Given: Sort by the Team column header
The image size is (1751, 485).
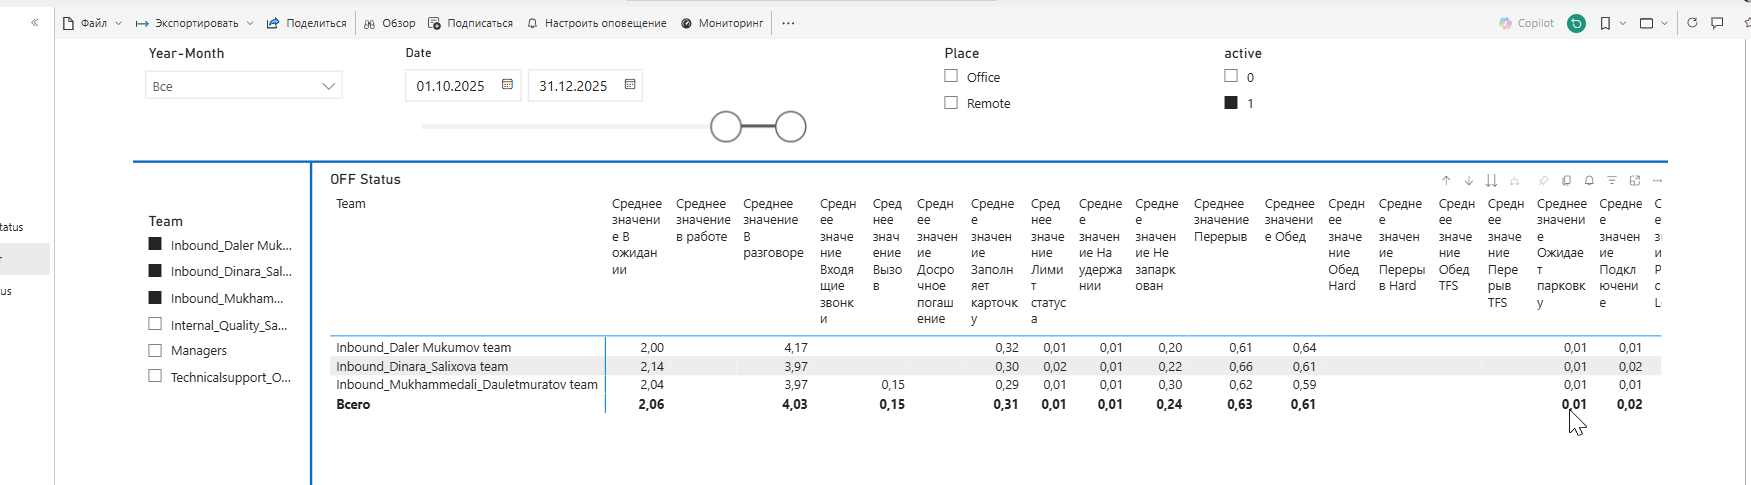Looking at the screenshot, I should click(351, 204).
